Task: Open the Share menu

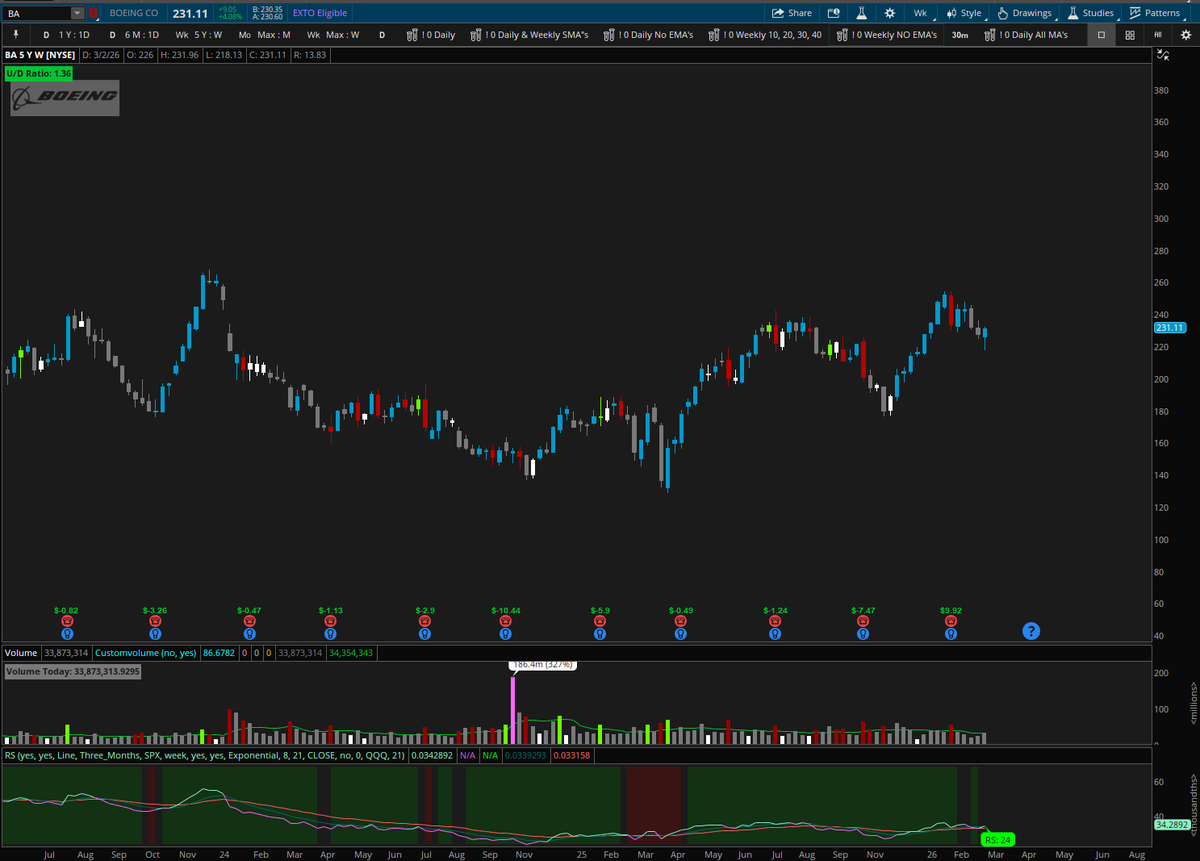Action: (791, 13)
